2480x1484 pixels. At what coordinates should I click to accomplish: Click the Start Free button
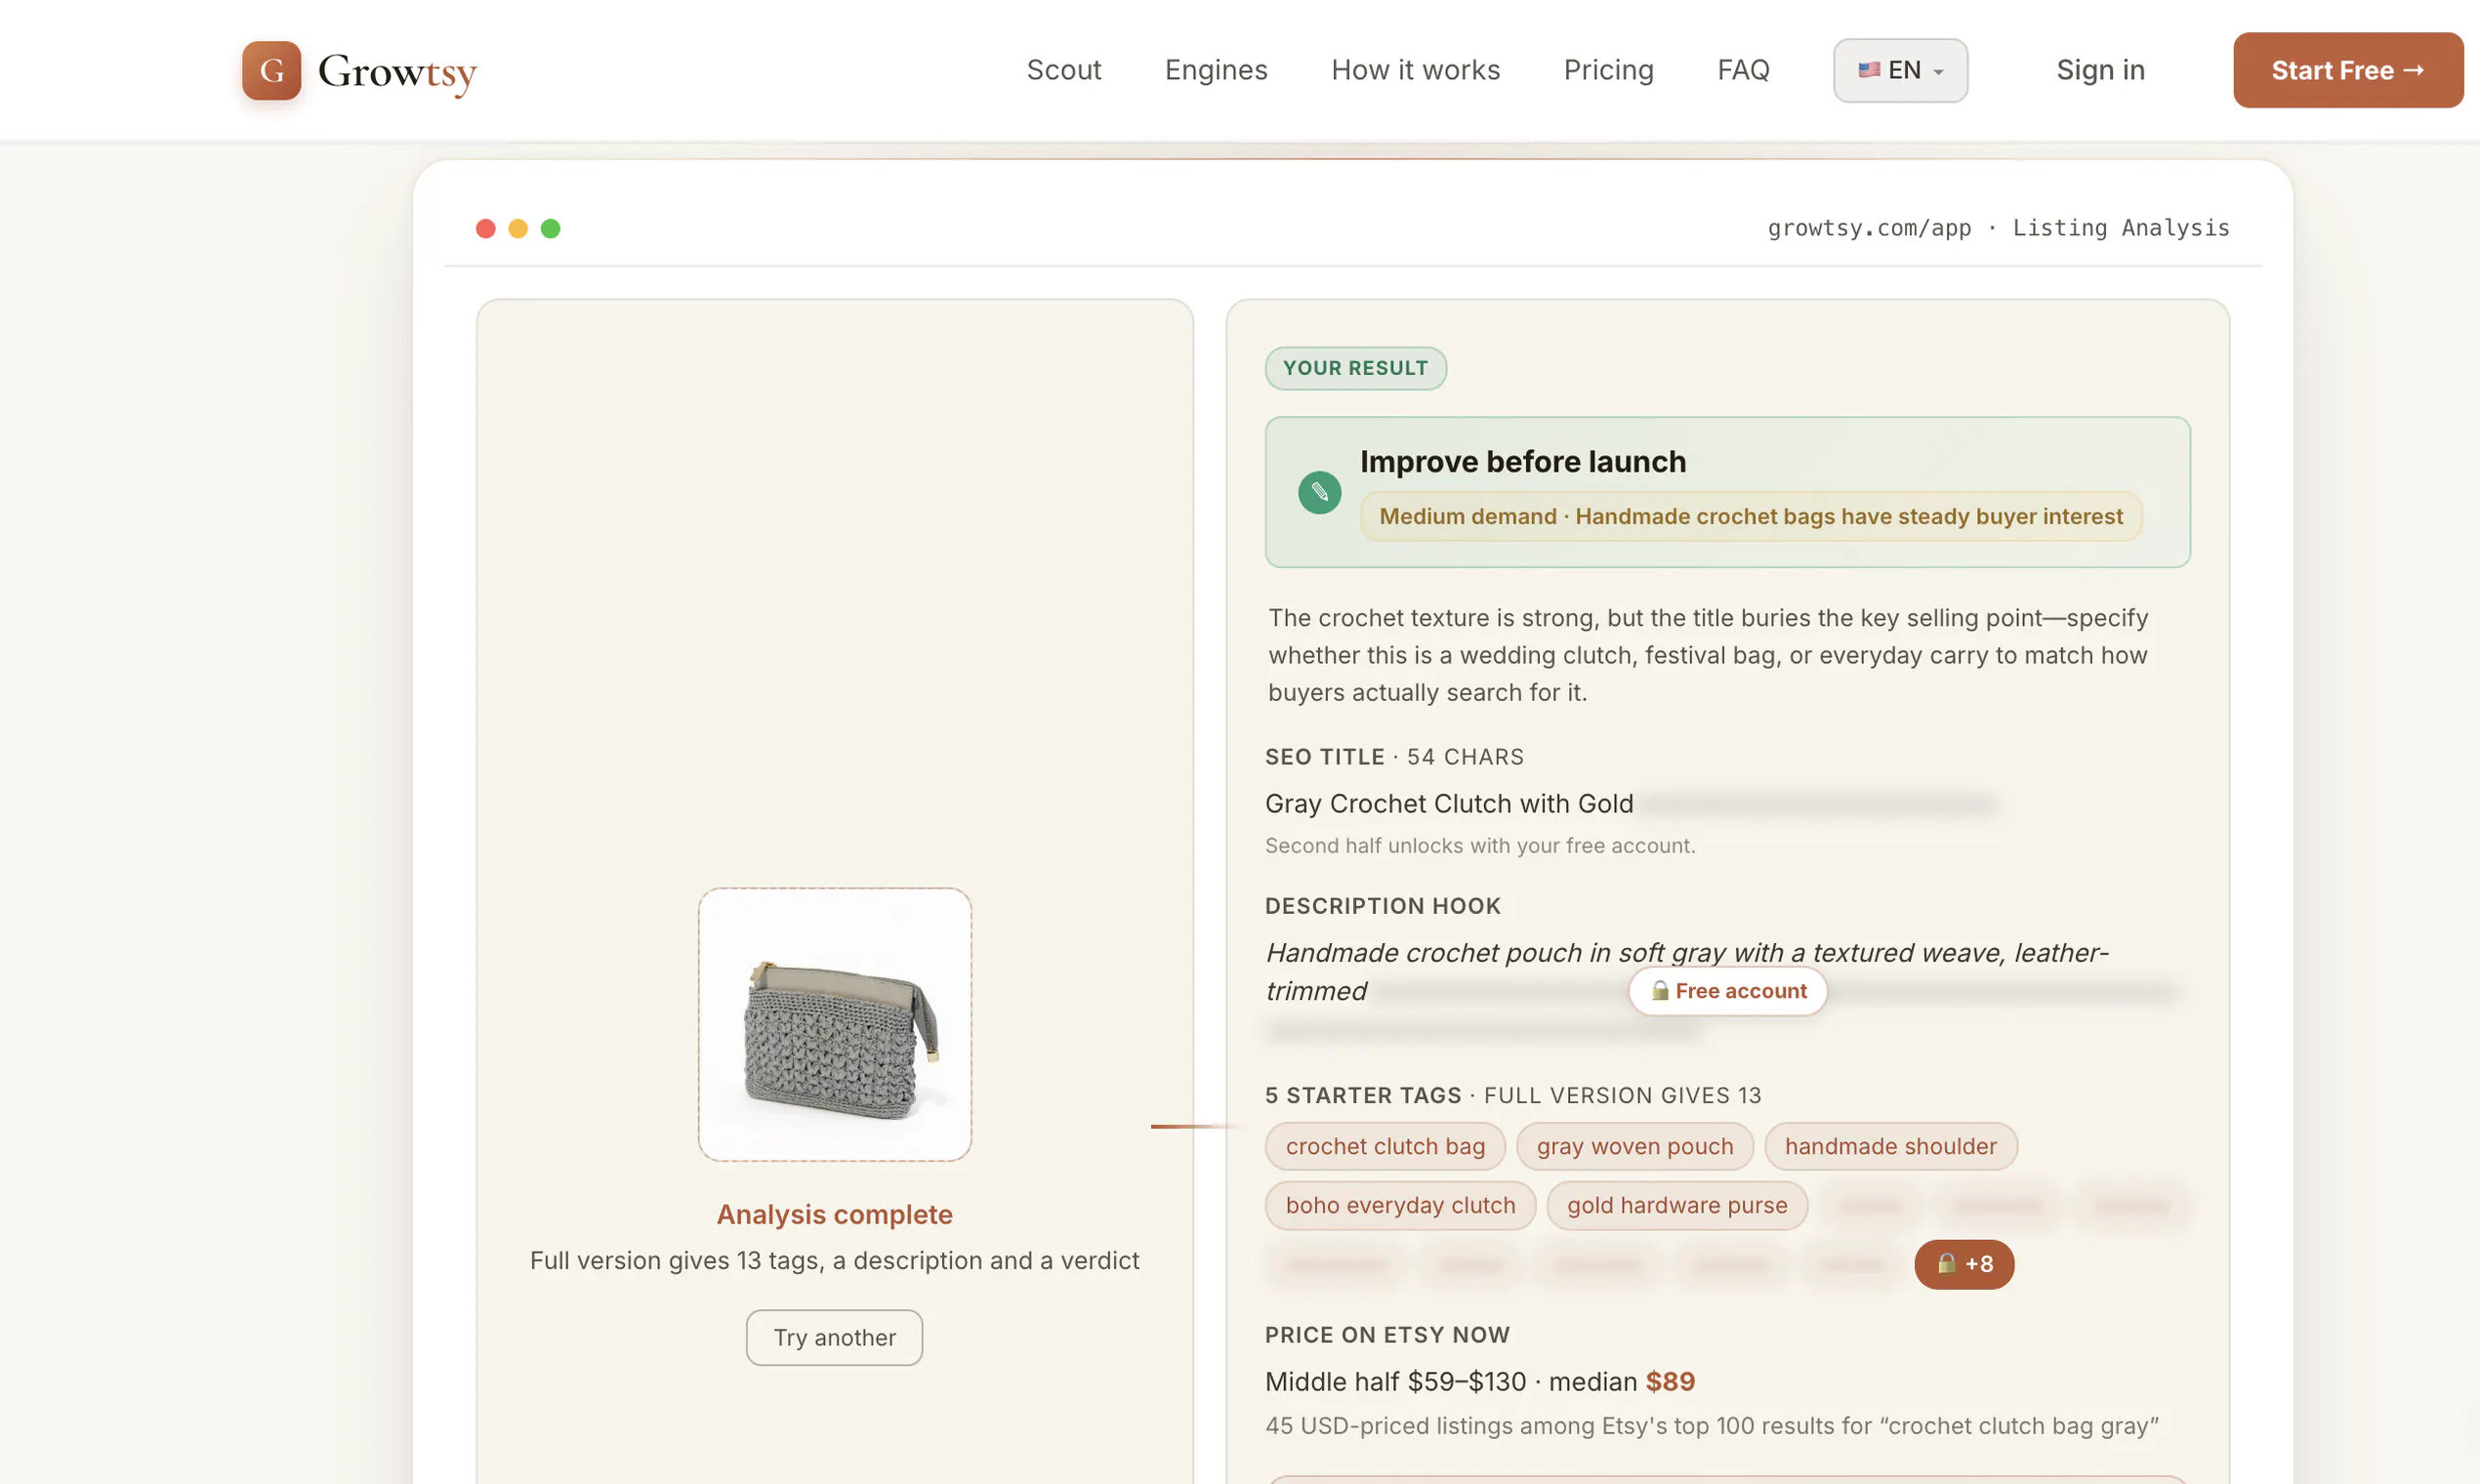2347,70
